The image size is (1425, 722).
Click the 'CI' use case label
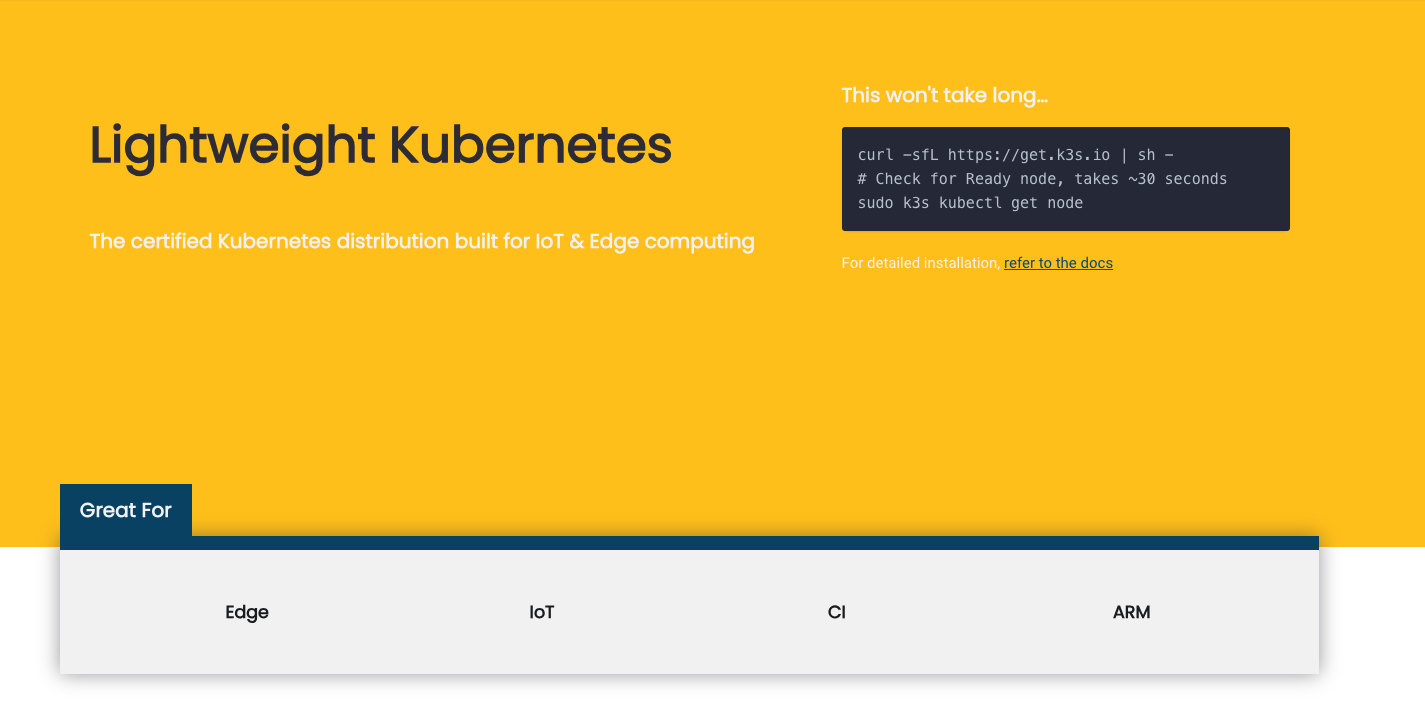(837, 612)
